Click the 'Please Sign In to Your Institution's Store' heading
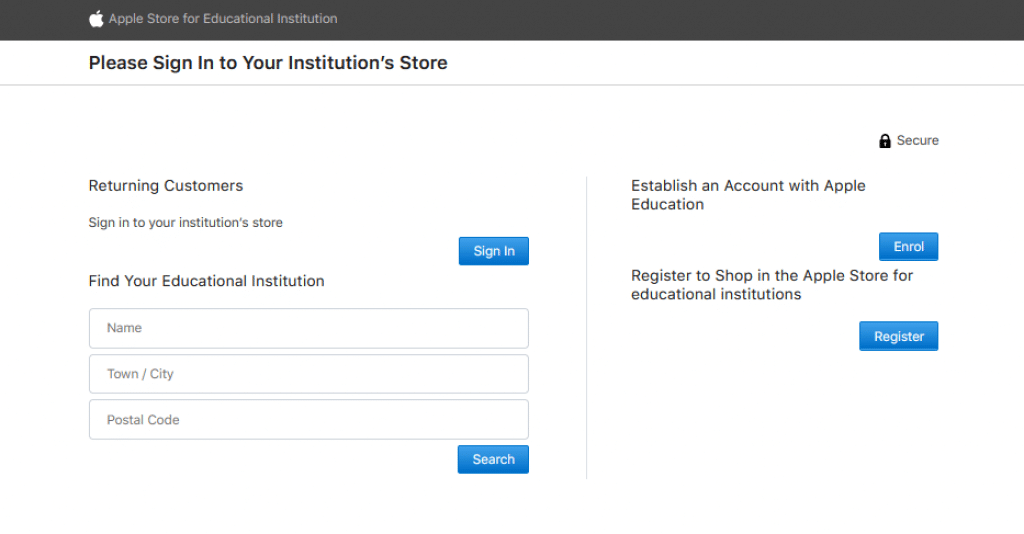Screen dimensions: 1024x534 [x=268, y=63]
